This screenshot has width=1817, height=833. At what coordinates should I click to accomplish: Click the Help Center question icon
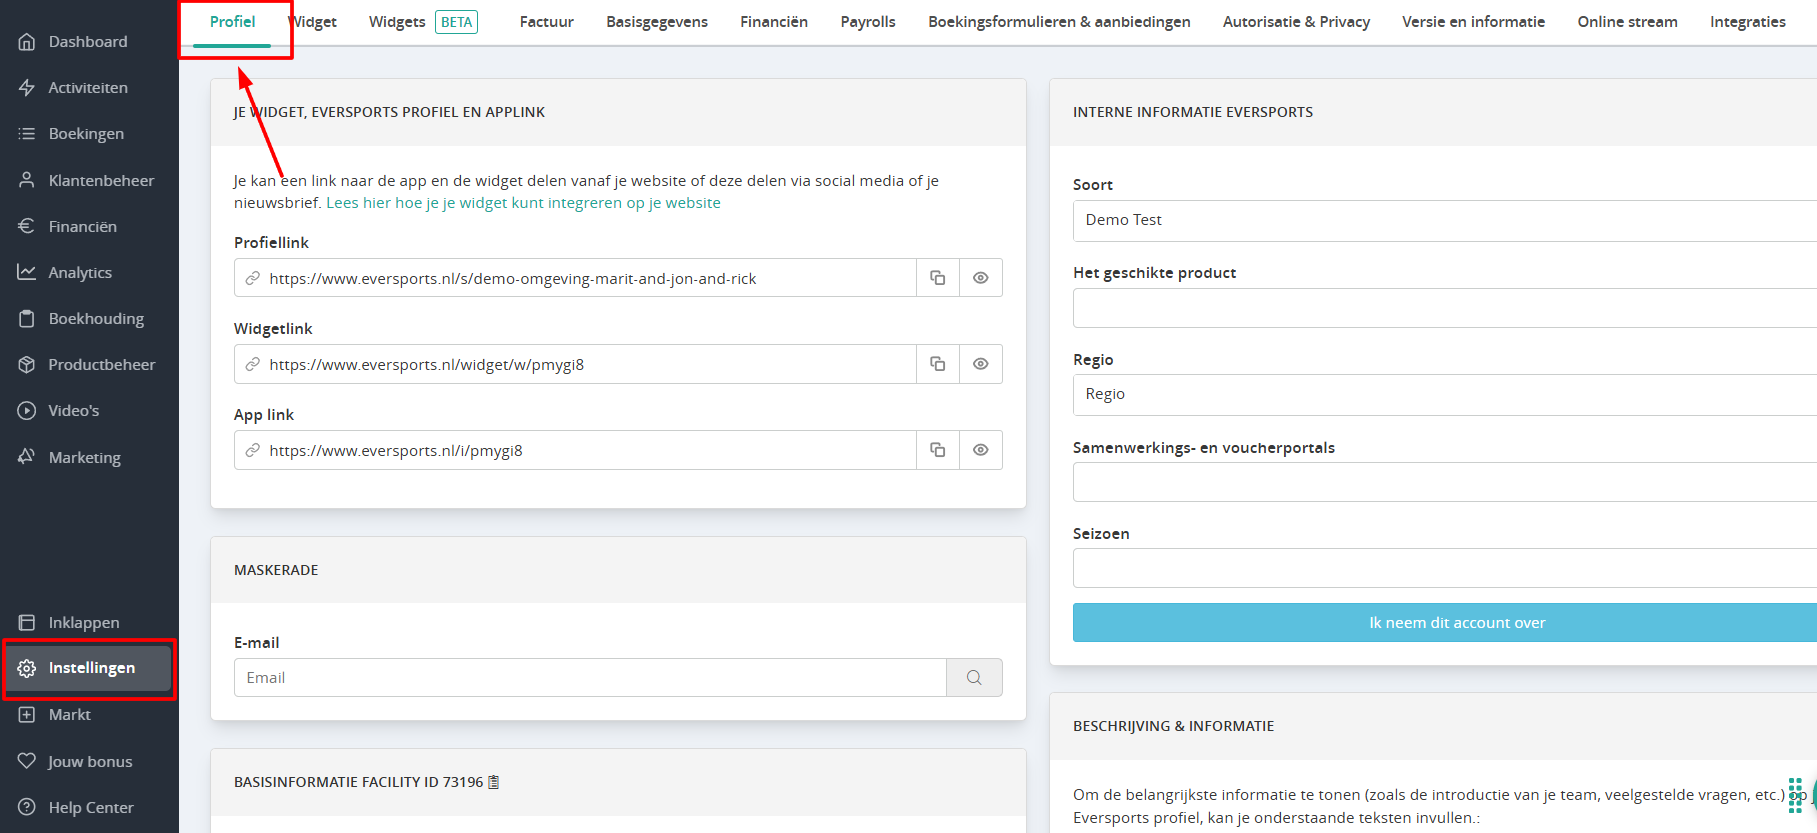pos(27,807)
